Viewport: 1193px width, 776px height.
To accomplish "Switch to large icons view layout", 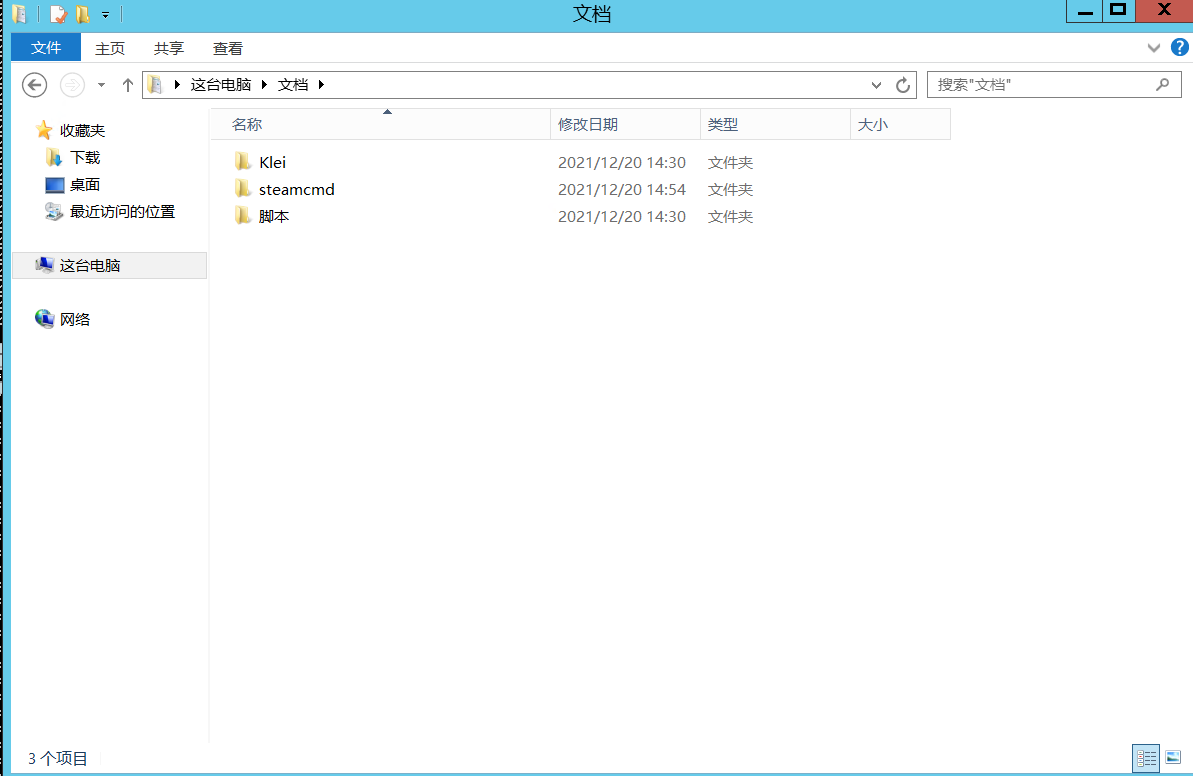I will (x=1173, y=758).
